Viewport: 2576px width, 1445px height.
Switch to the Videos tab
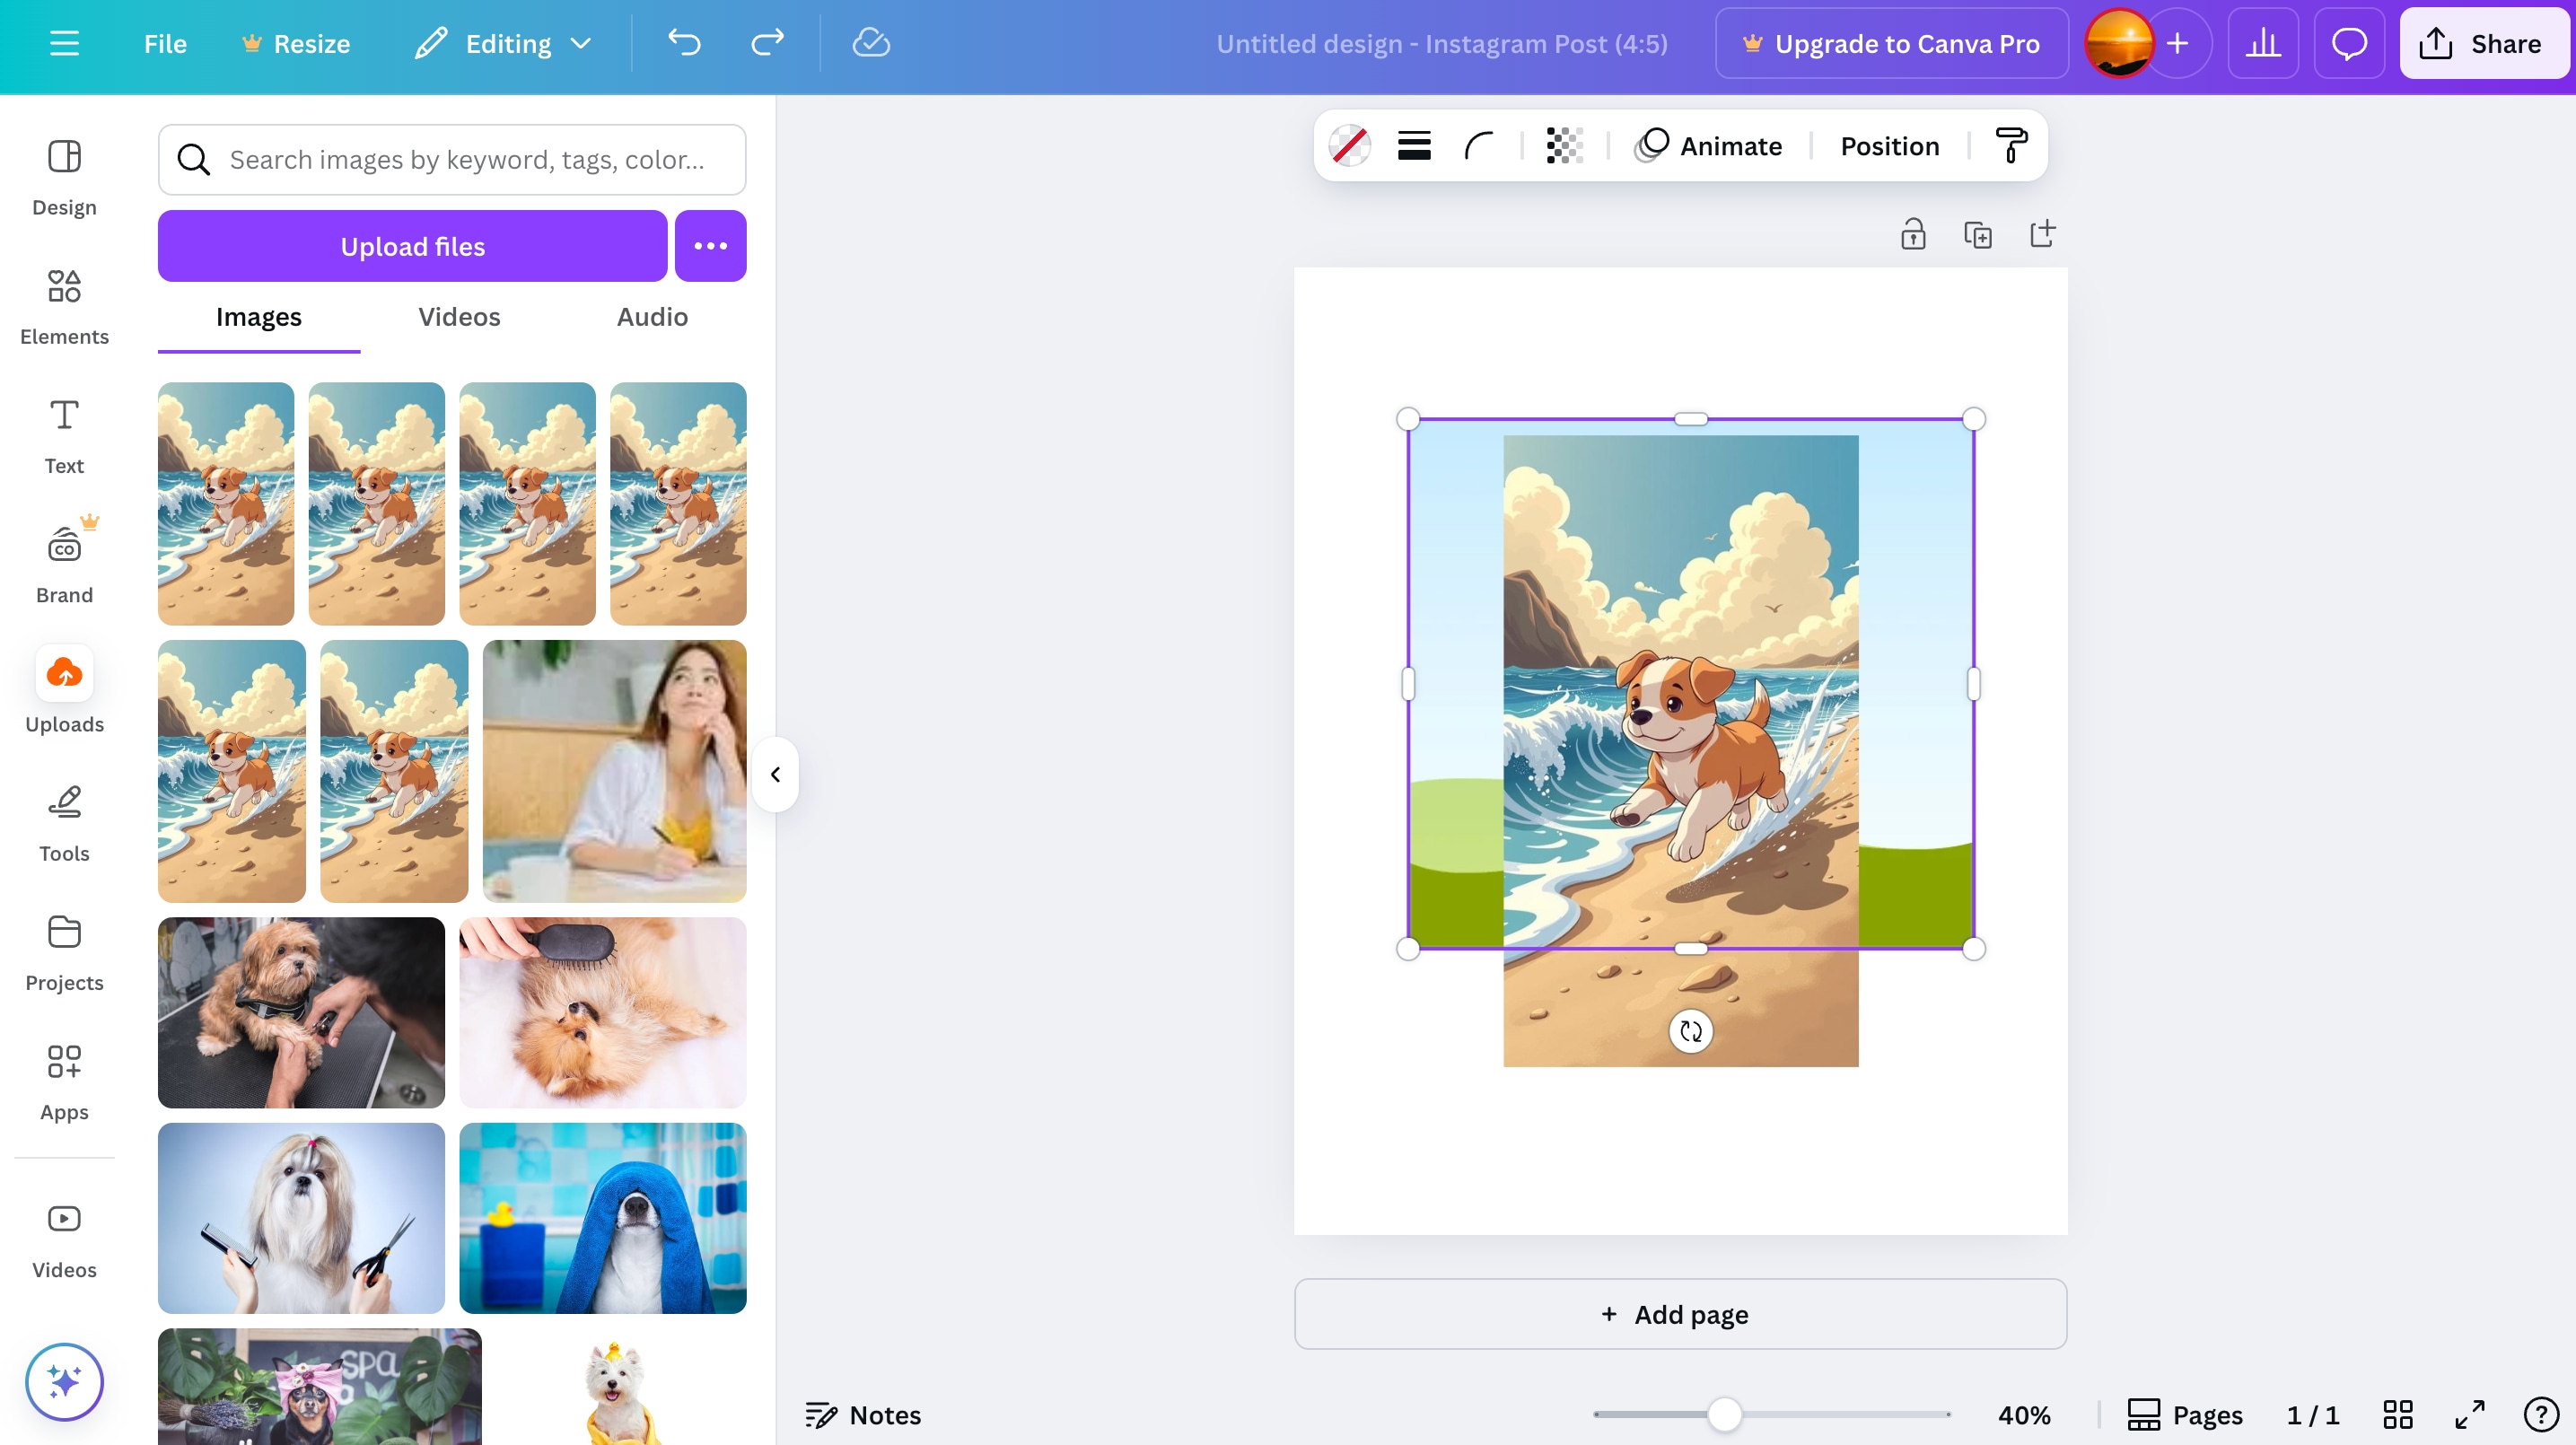(x=459, y=317)
